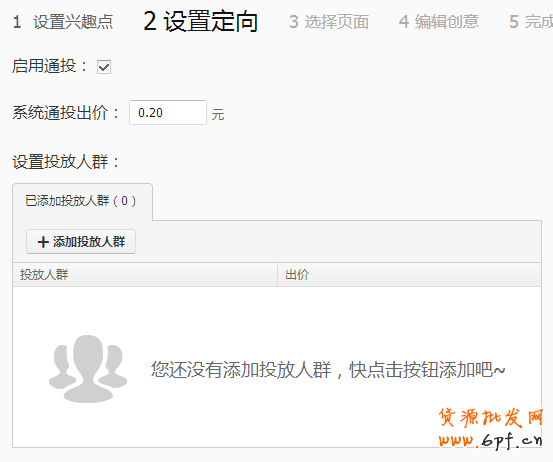
Task: Click the gray people group placeholder icon
Action: coord(88,369)
